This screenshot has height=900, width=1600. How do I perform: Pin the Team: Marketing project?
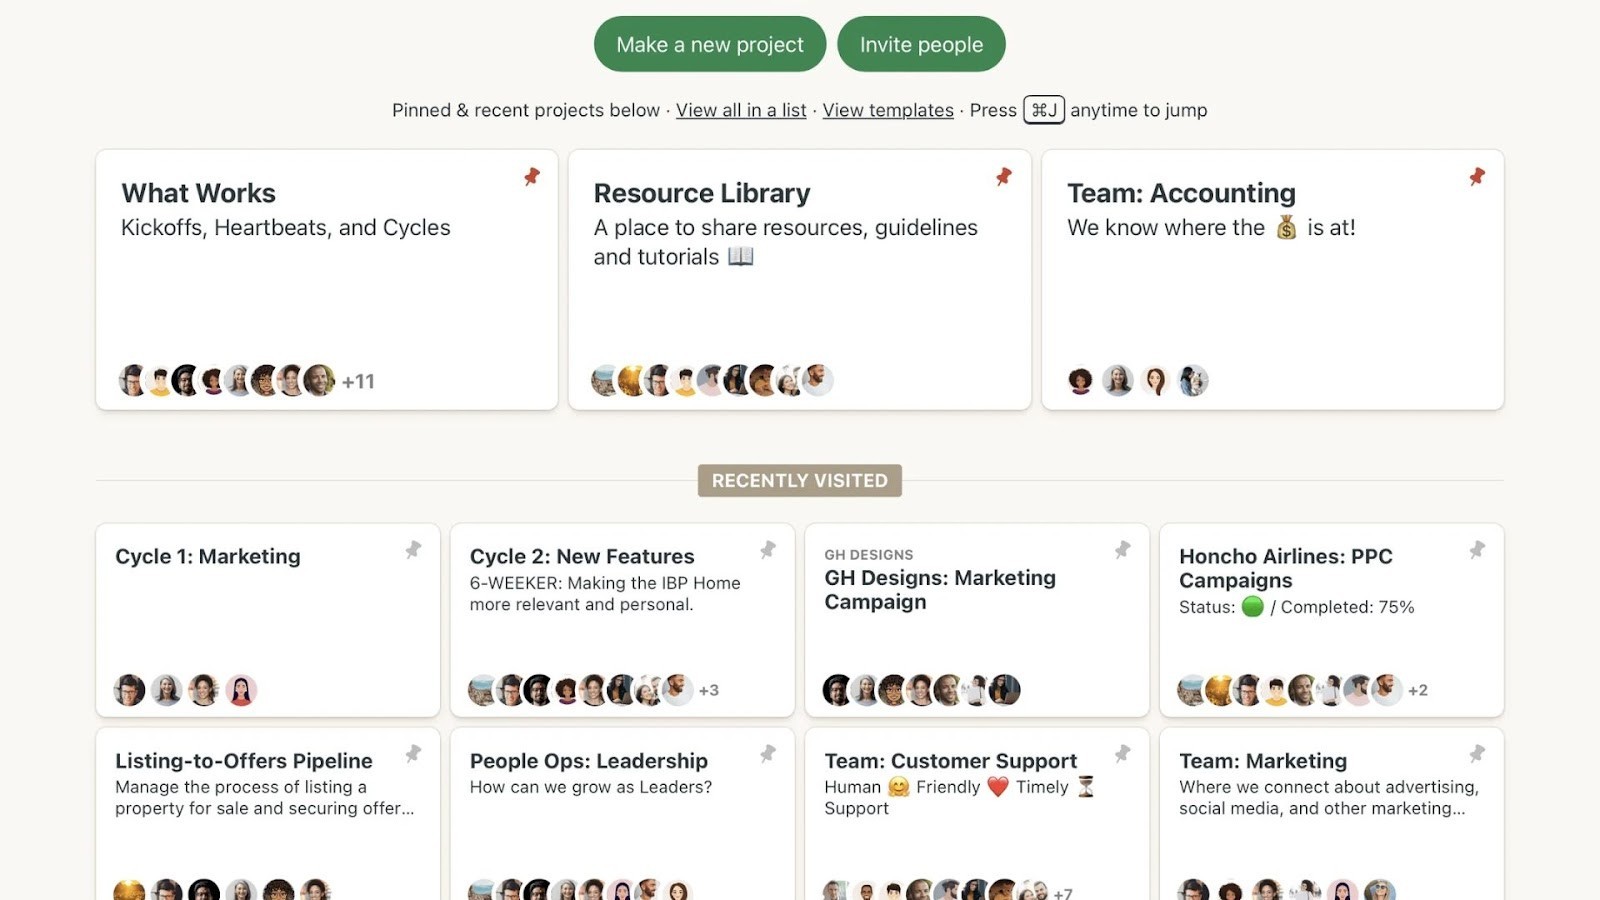pos(1477,754)
